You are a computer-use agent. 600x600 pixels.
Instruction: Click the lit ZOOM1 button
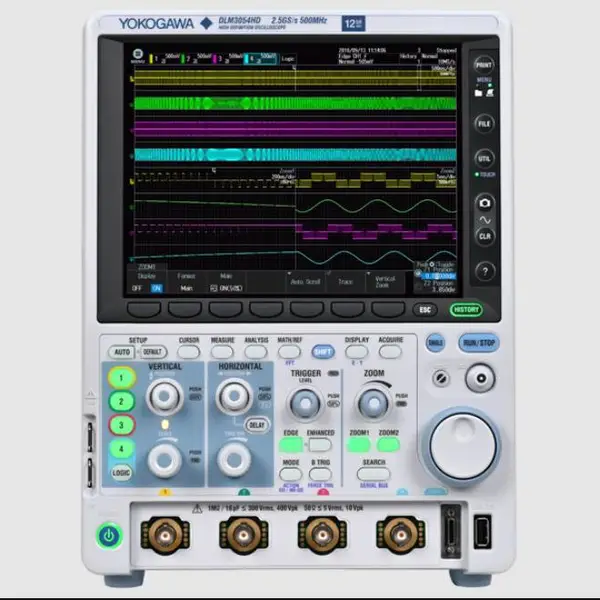tap(359, 445)
